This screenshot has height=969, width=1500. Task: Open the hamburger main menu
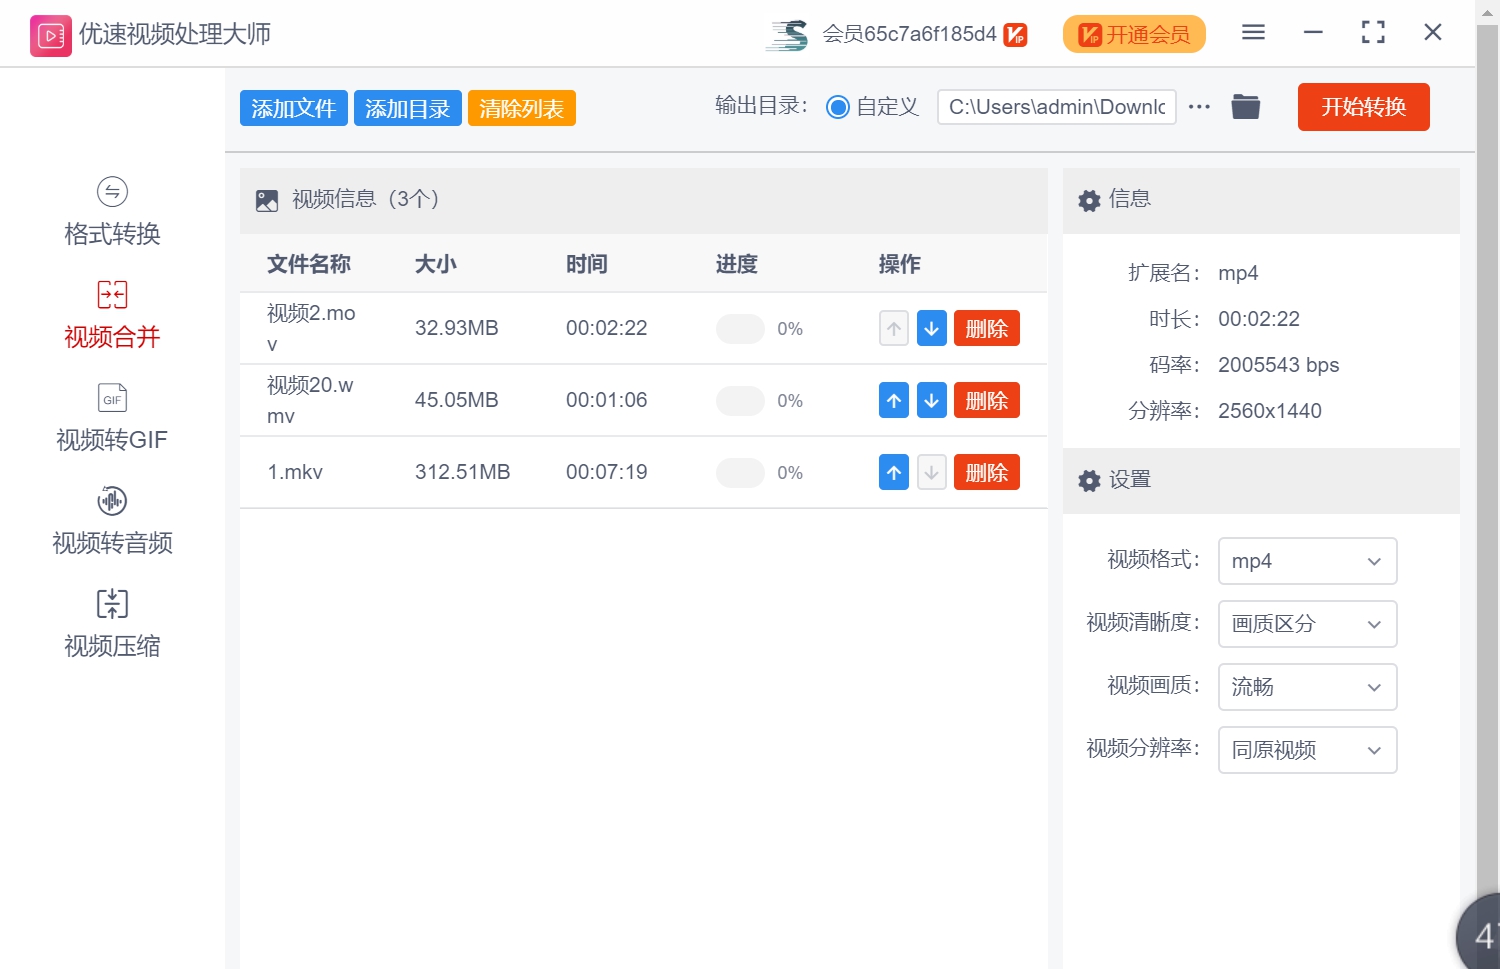coord(1253,33)
